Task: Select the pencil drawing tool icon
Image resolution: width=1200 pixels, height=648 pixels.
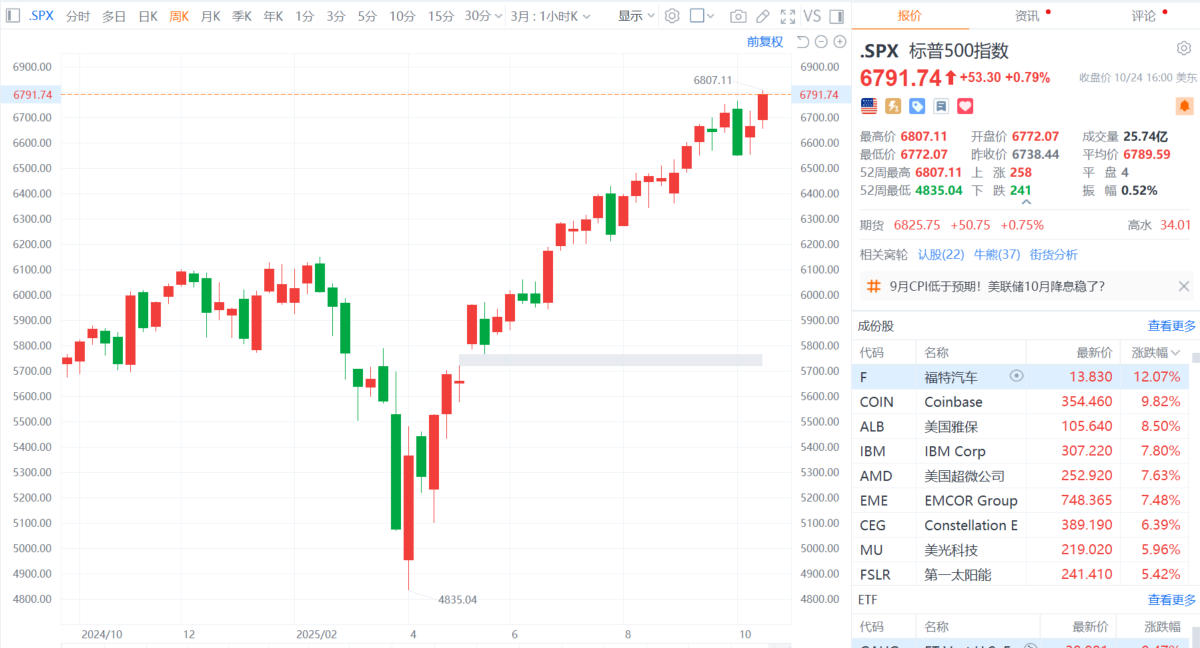Action: click(763, 16)
